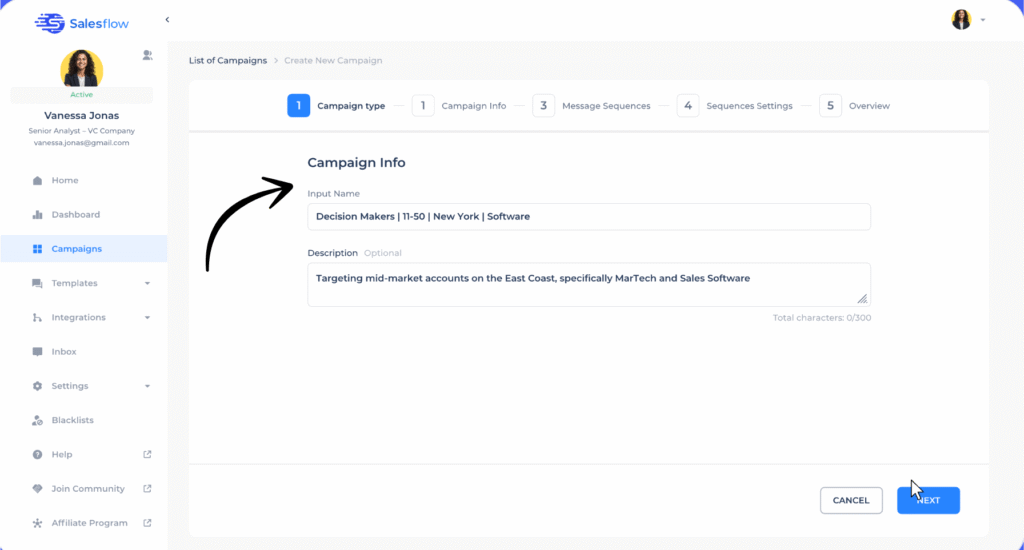Open Help external link icon
Viewport: 1024px width, 550px height.
tap(147, 455)
